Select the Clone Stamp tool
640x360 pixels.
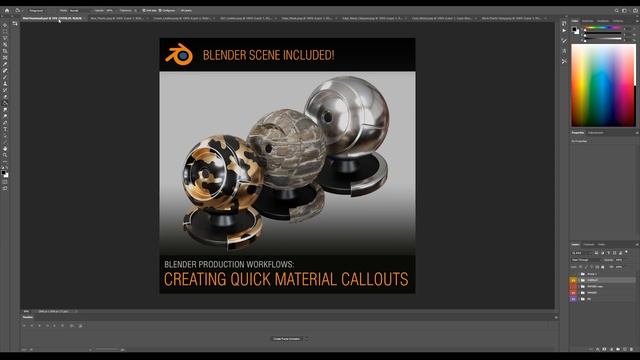tap(5, 84)
